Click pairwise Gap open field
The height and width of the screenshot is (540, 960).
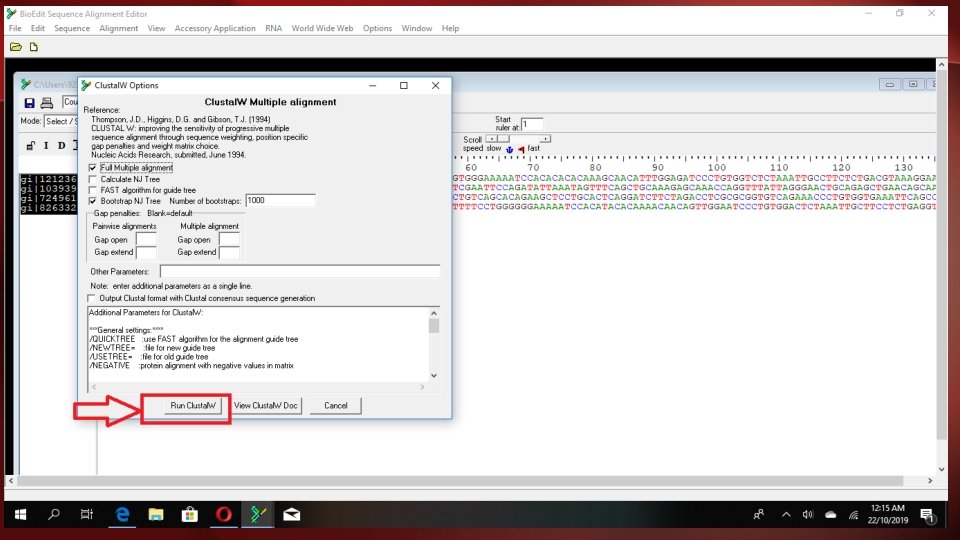(x=146, y=239)
